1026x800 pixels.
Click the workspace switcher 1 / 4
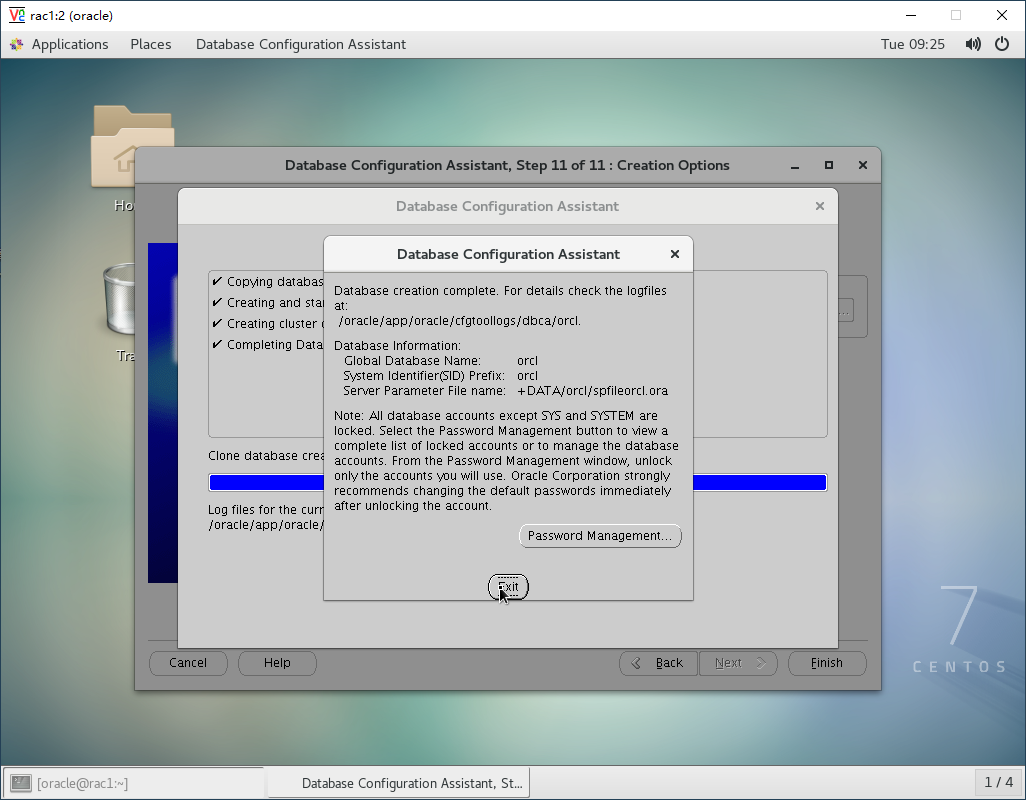pos(999,782)
